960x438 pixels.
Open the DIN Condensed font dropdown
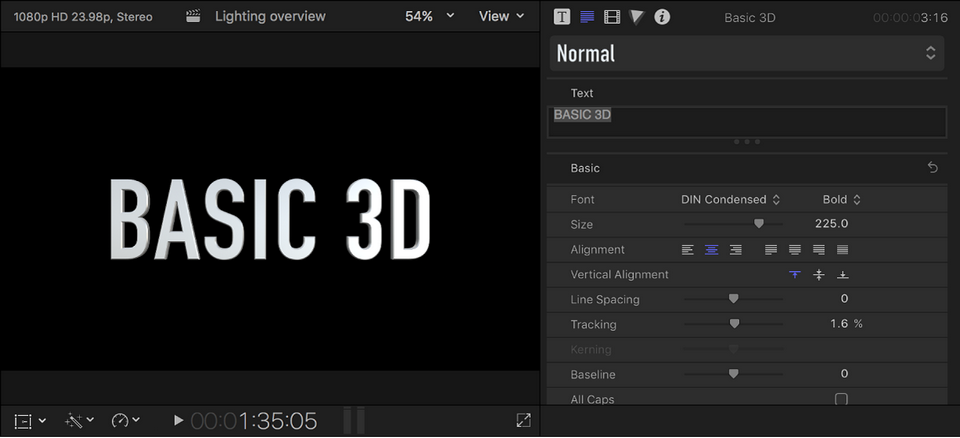(x=730, y=200)
